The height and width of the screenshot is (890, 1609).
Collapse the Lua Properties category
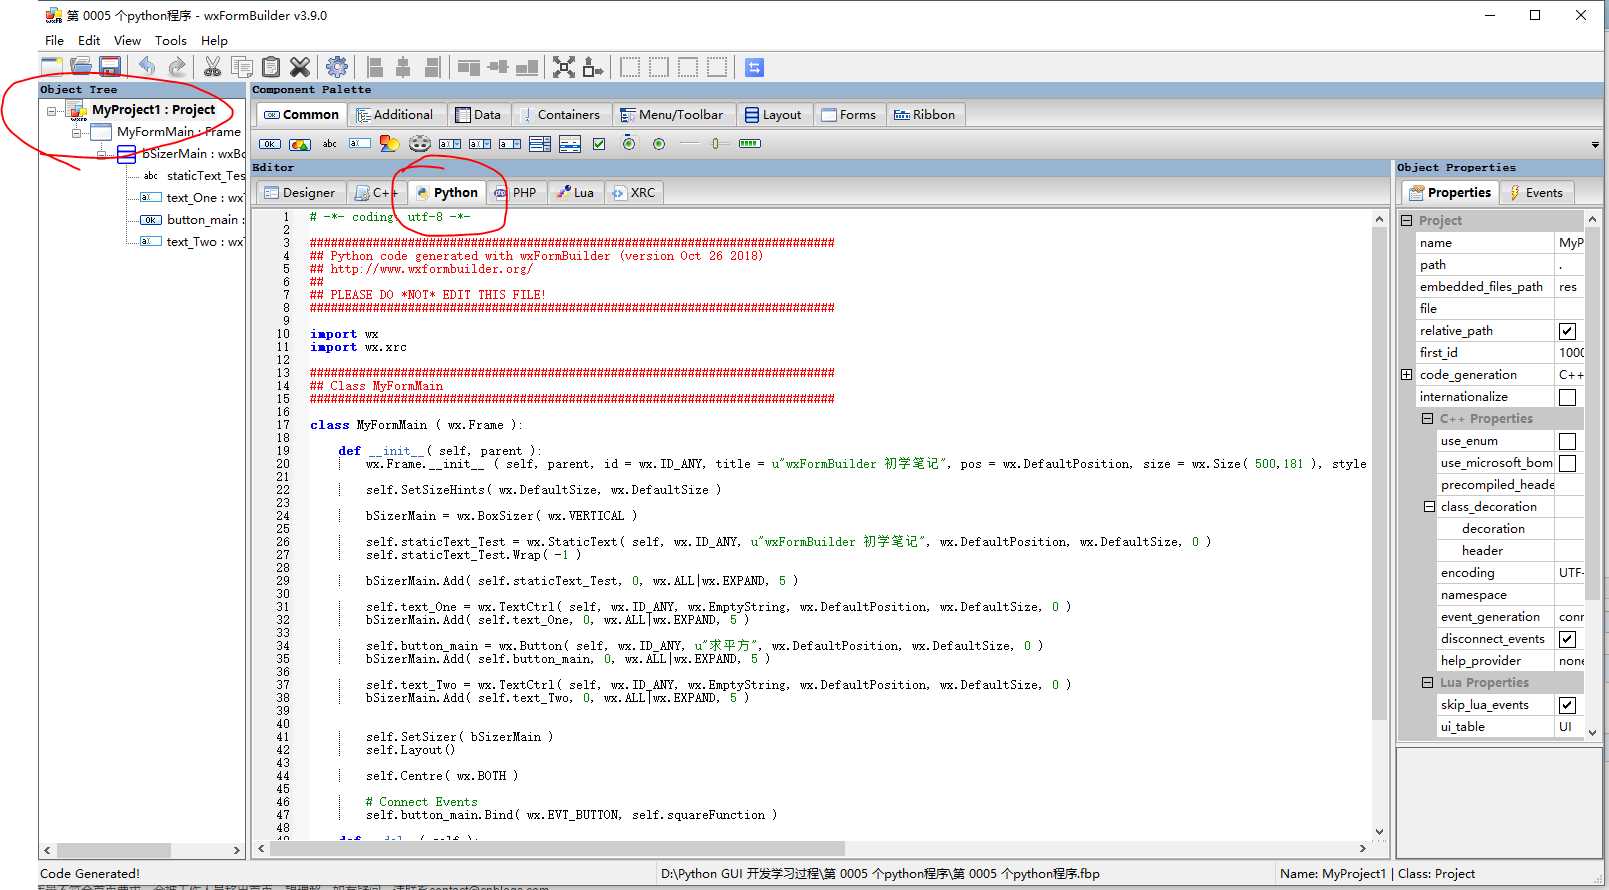(x=1428, y=683)
